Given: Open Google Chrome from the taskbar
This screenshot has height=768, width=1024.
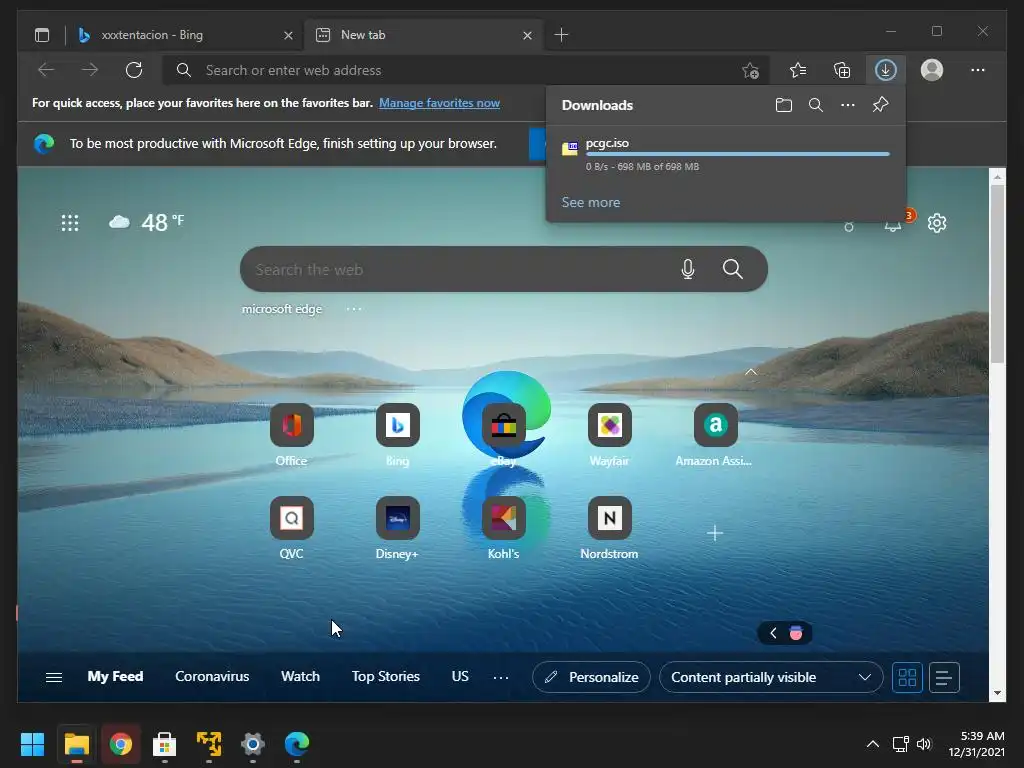Looking at the screenshot, I should (120, 744).
